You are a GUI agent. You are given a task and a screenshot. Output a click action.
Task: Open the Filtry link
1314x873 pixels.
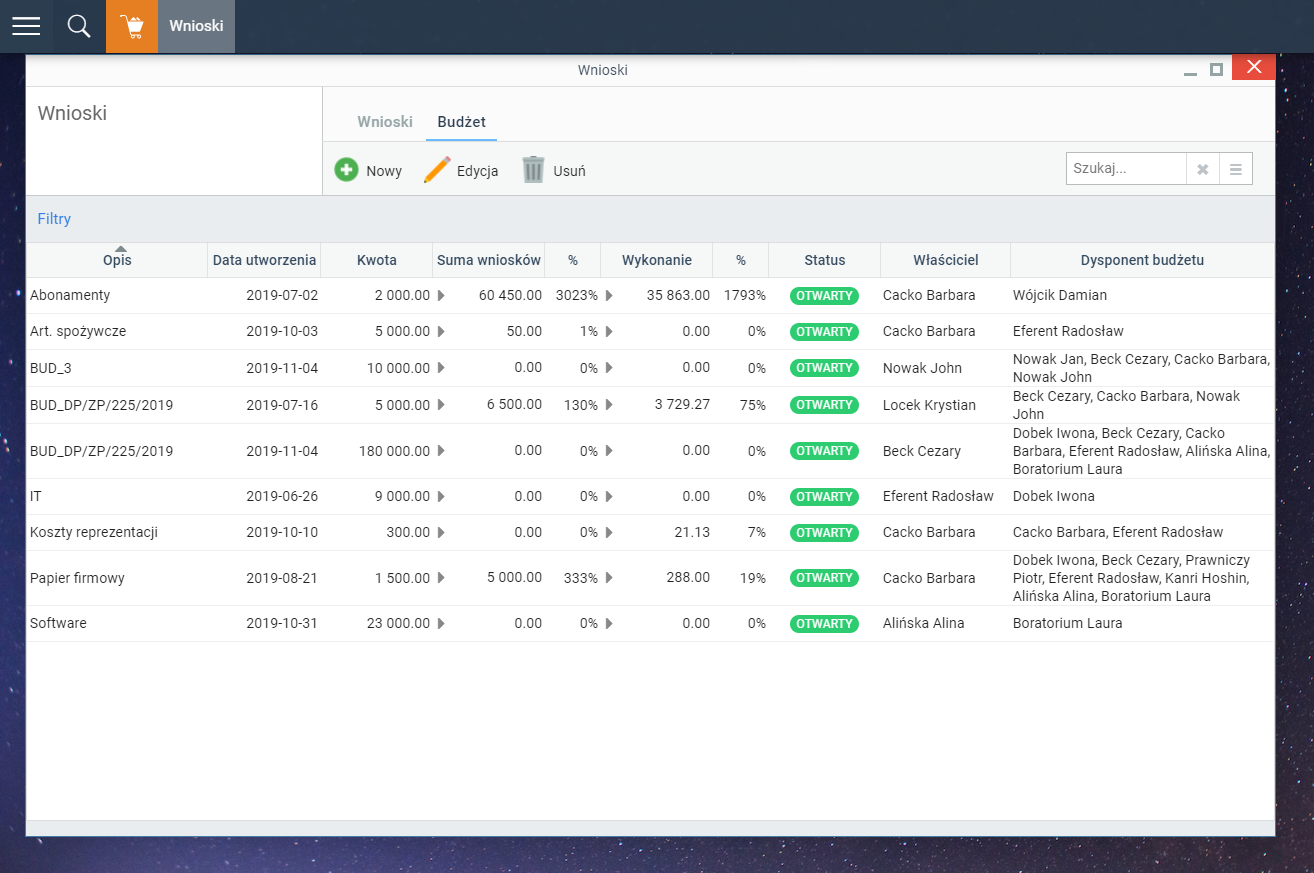(54, 219)
